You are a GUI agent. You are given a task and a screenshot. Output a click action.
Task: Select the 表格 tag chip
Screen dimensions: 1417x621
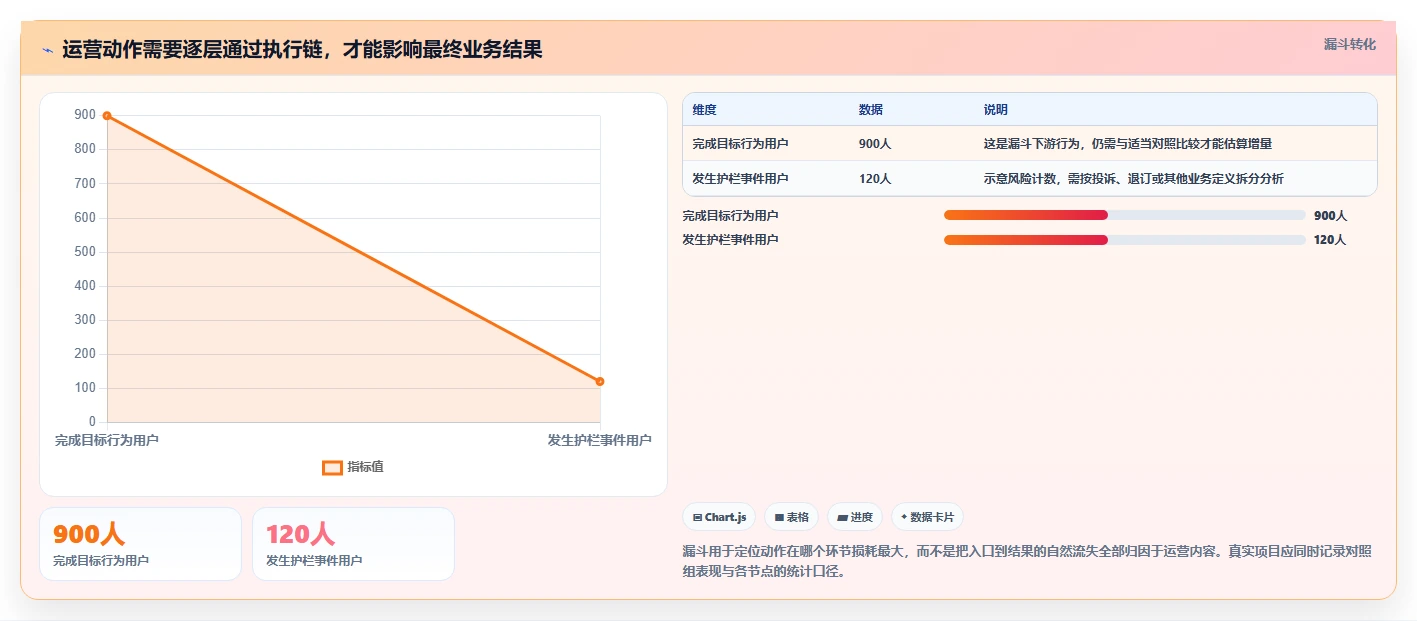pos(791,517)
